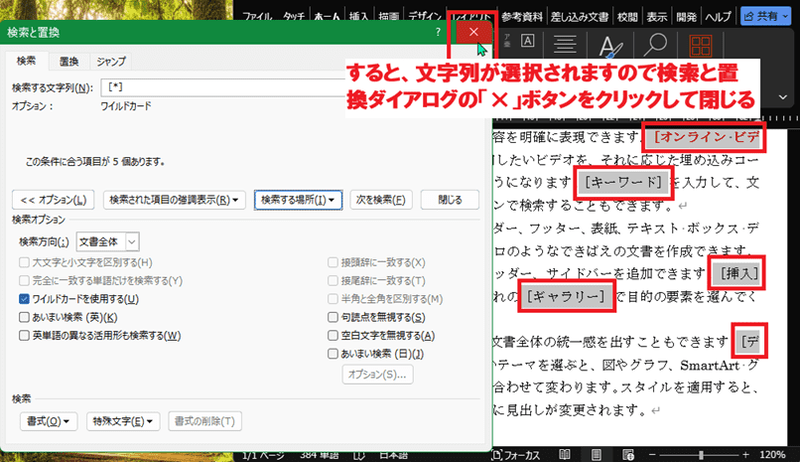Enable あいまい検索 (日)(J) checkbox

(333, 353)
